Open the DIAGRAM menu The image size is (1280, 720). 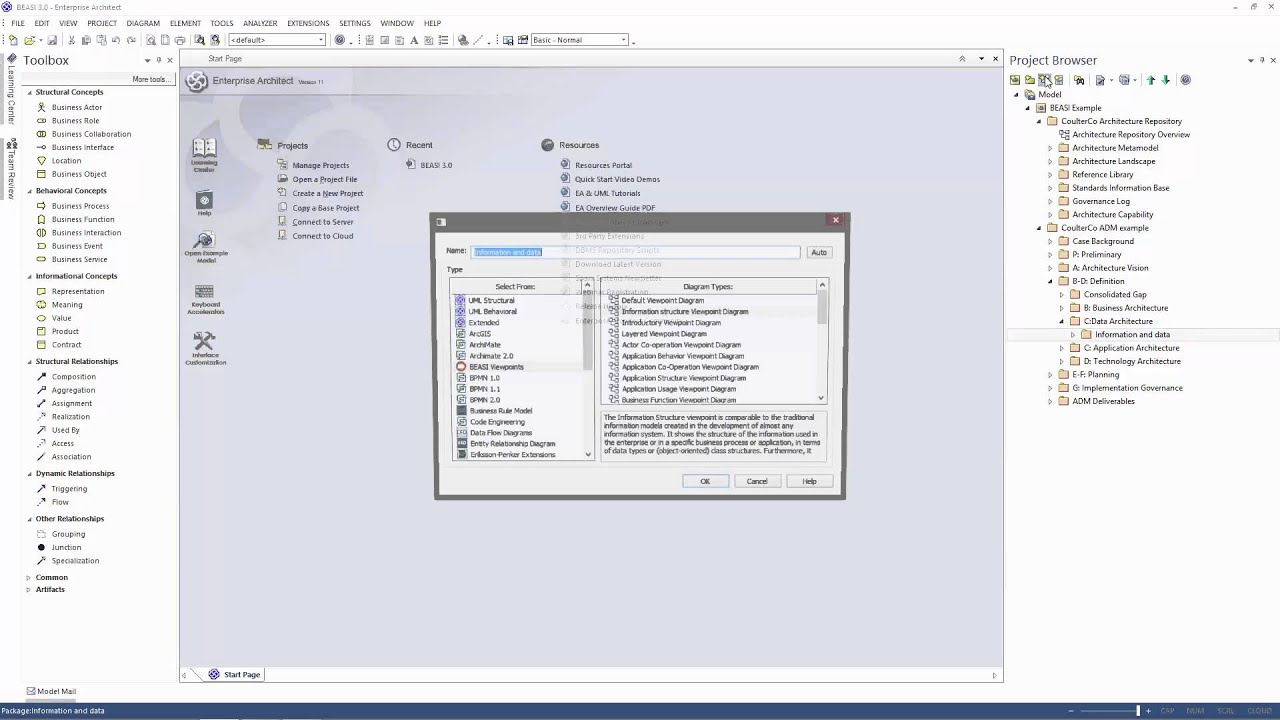tap(143, 23)
